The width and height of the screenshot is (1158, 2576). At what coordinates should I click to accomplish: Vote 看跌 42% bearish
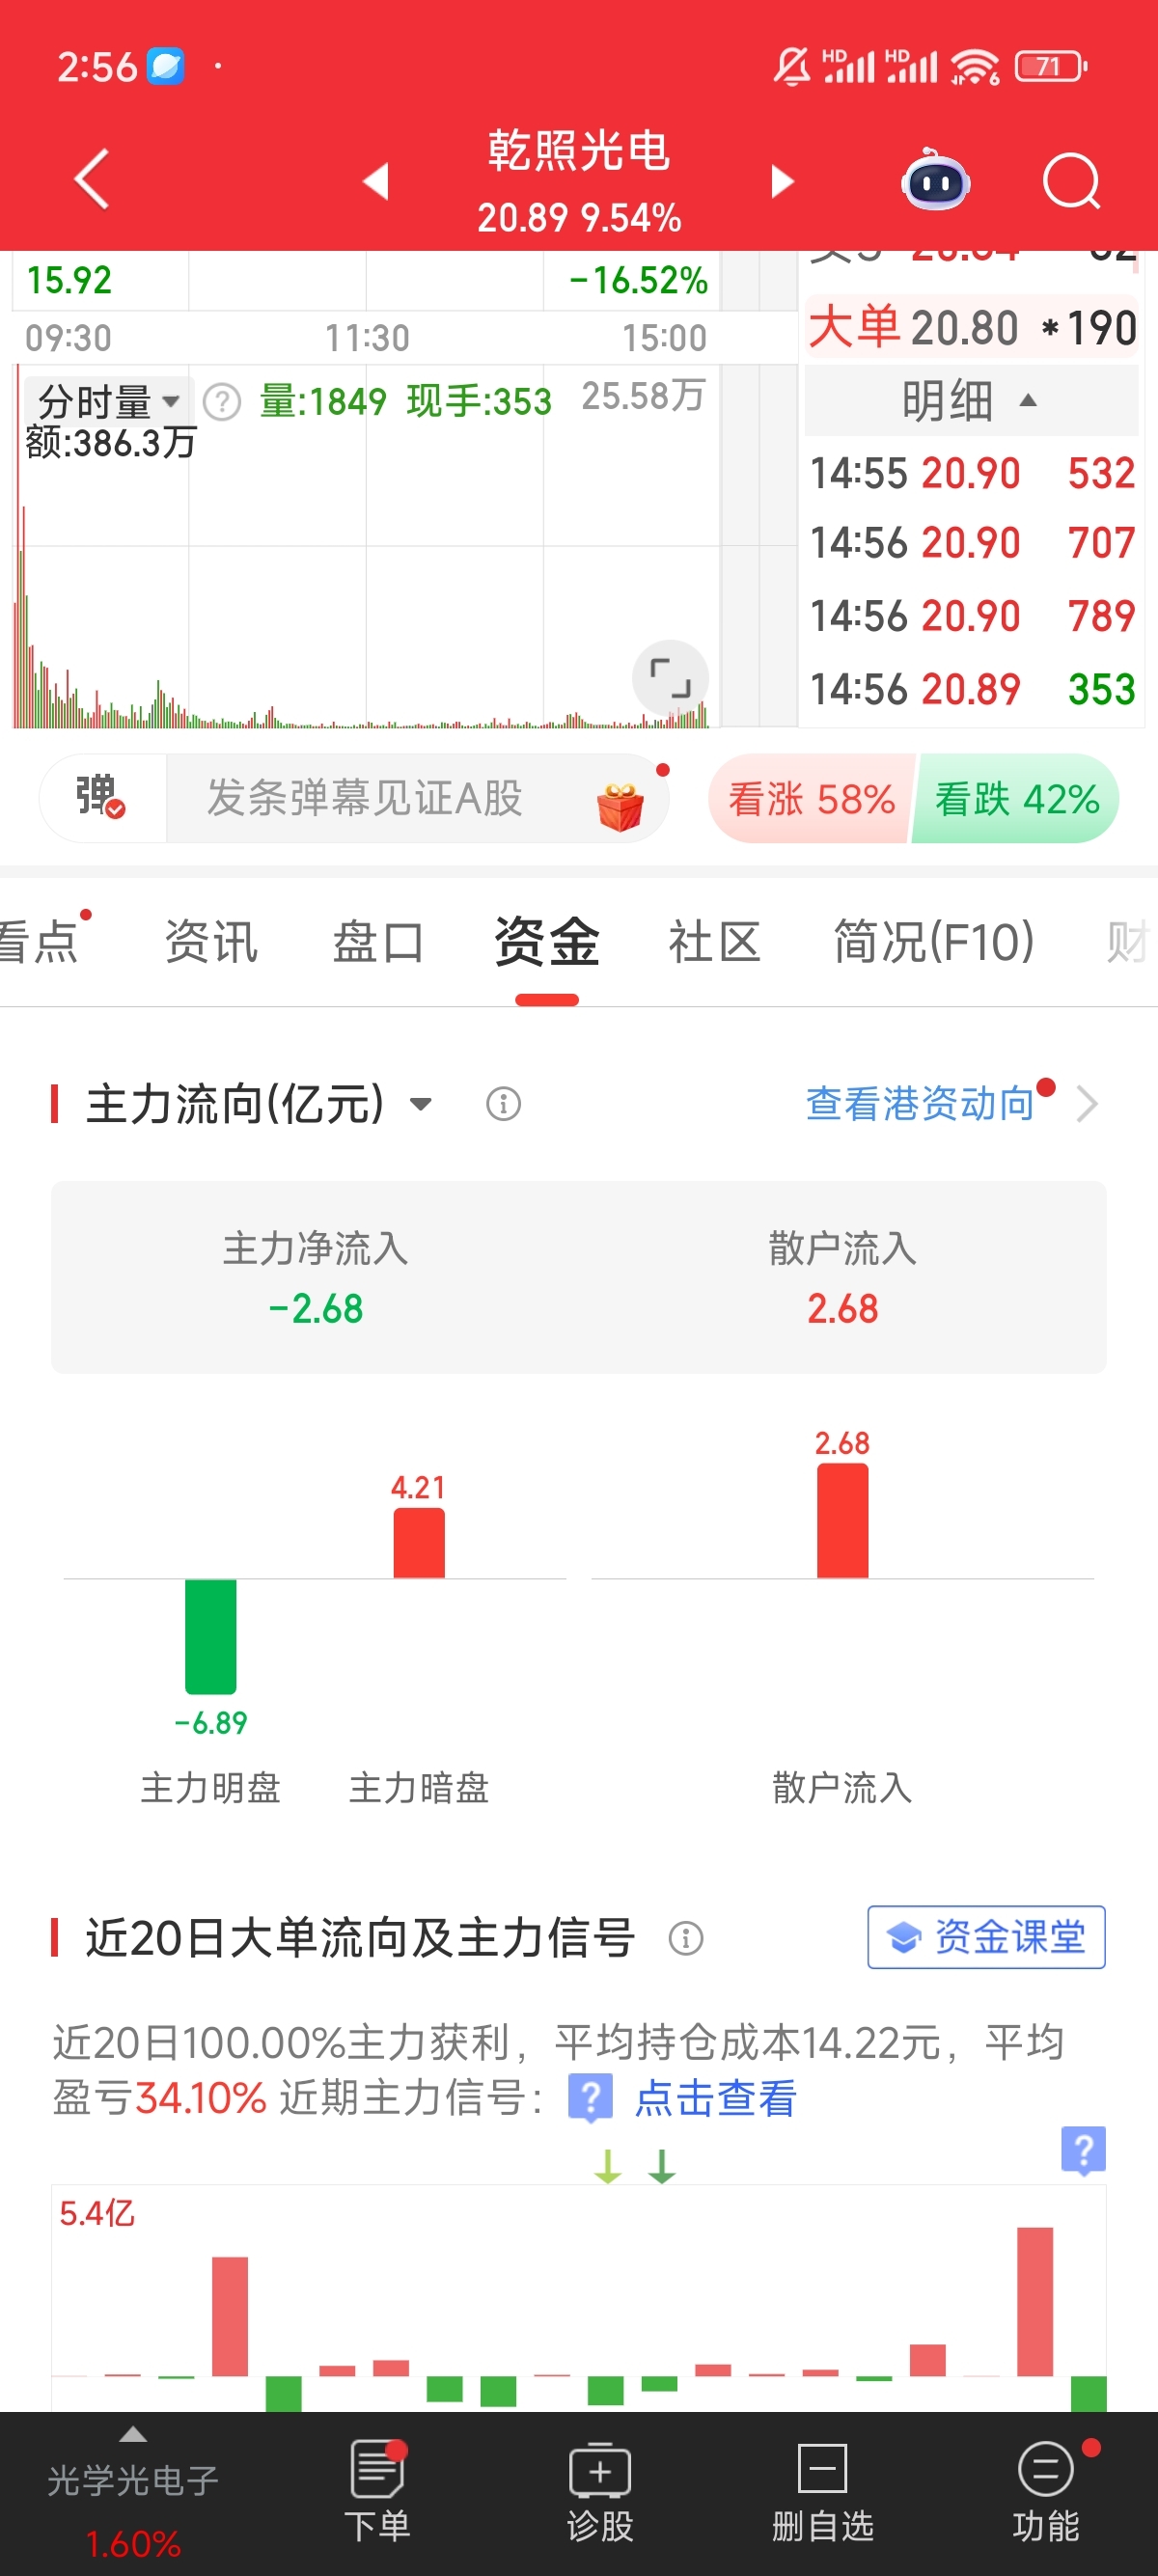pos(1017,799)
